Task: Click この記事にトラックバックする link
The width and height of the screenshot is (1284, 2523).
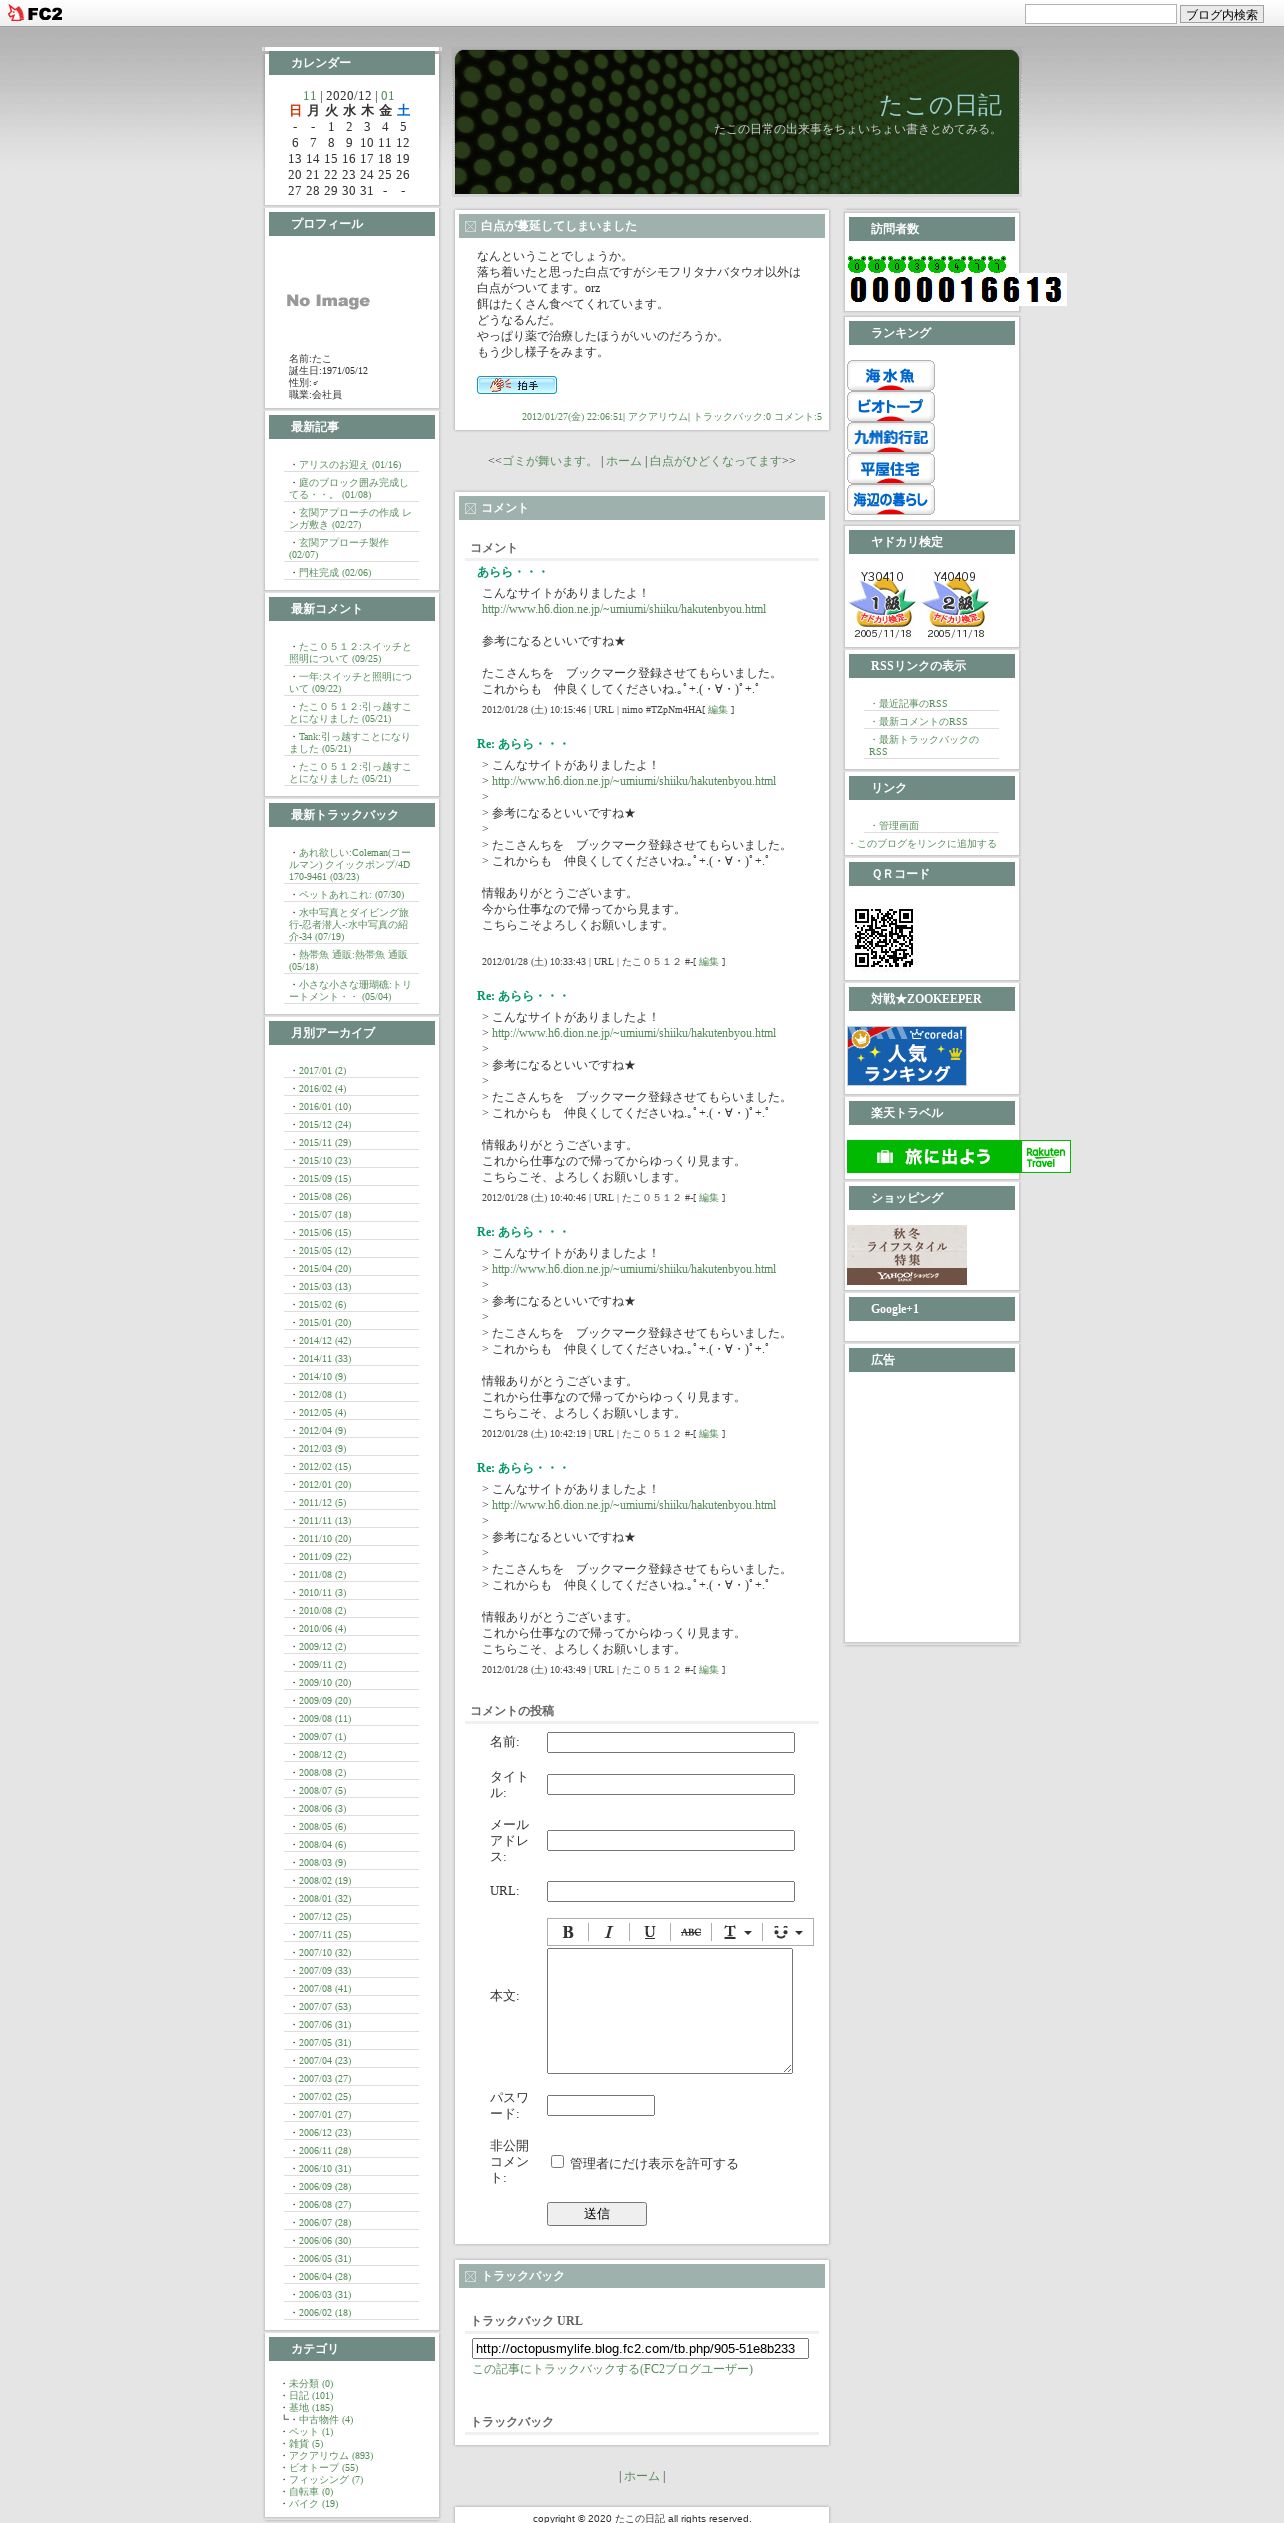Action: pyautogui.click(x=612, y=2369)
